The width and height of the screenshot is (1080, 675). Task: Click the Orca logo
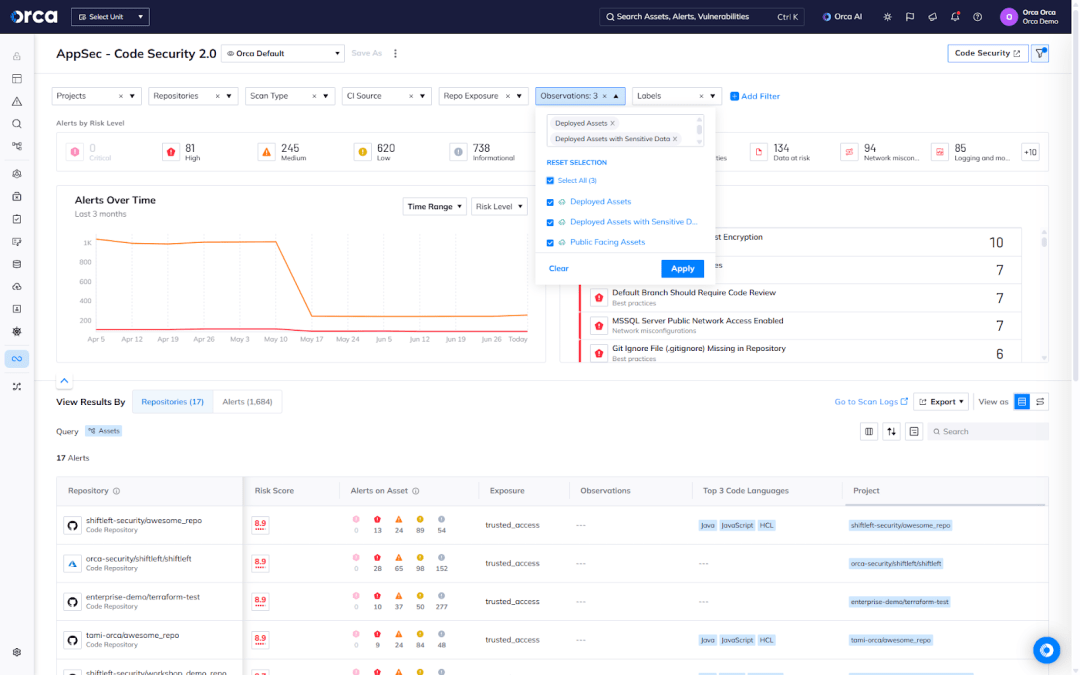(34, 17)
